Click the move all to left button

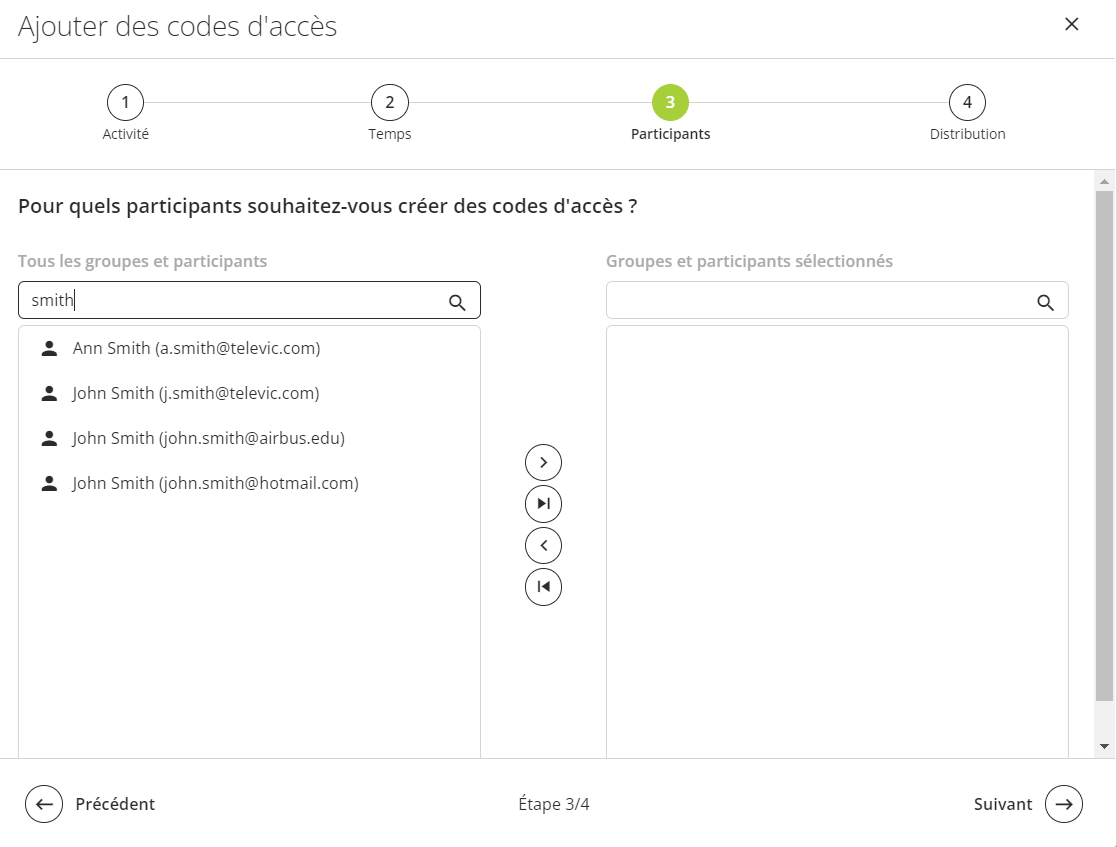click(544, 587)
